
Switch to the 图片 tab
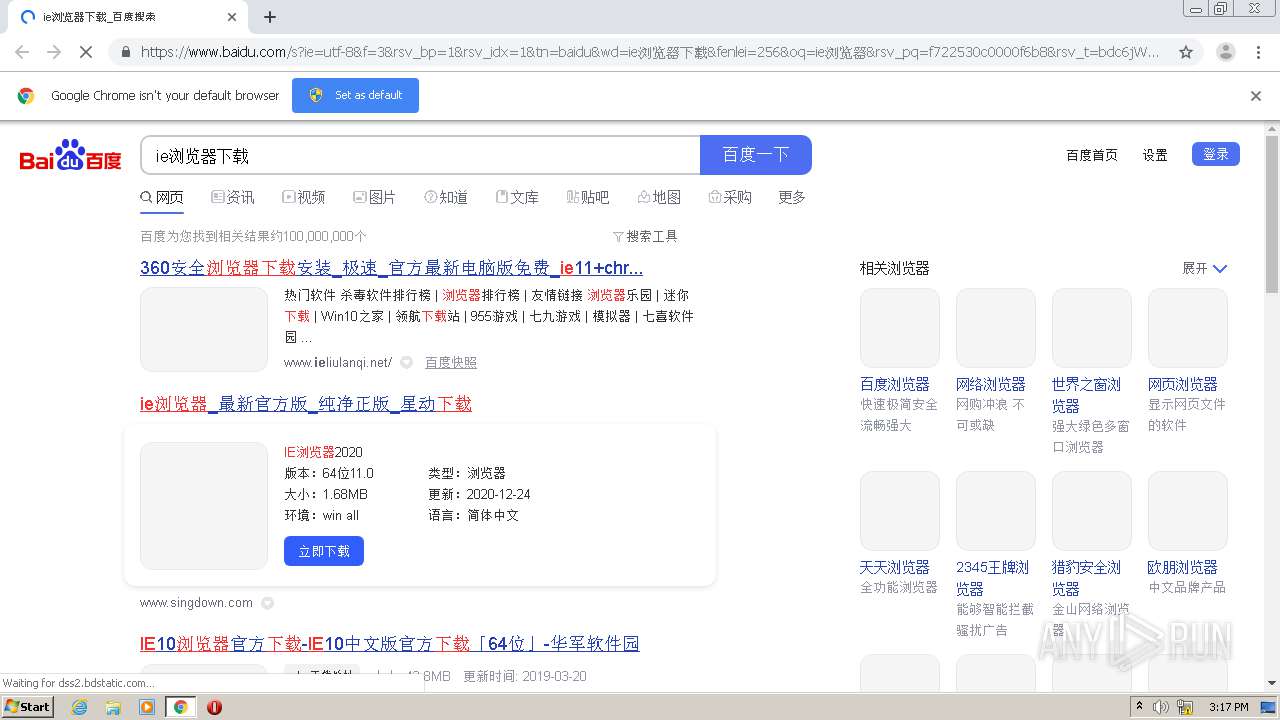pyautogui.click(x=375, y=197)
